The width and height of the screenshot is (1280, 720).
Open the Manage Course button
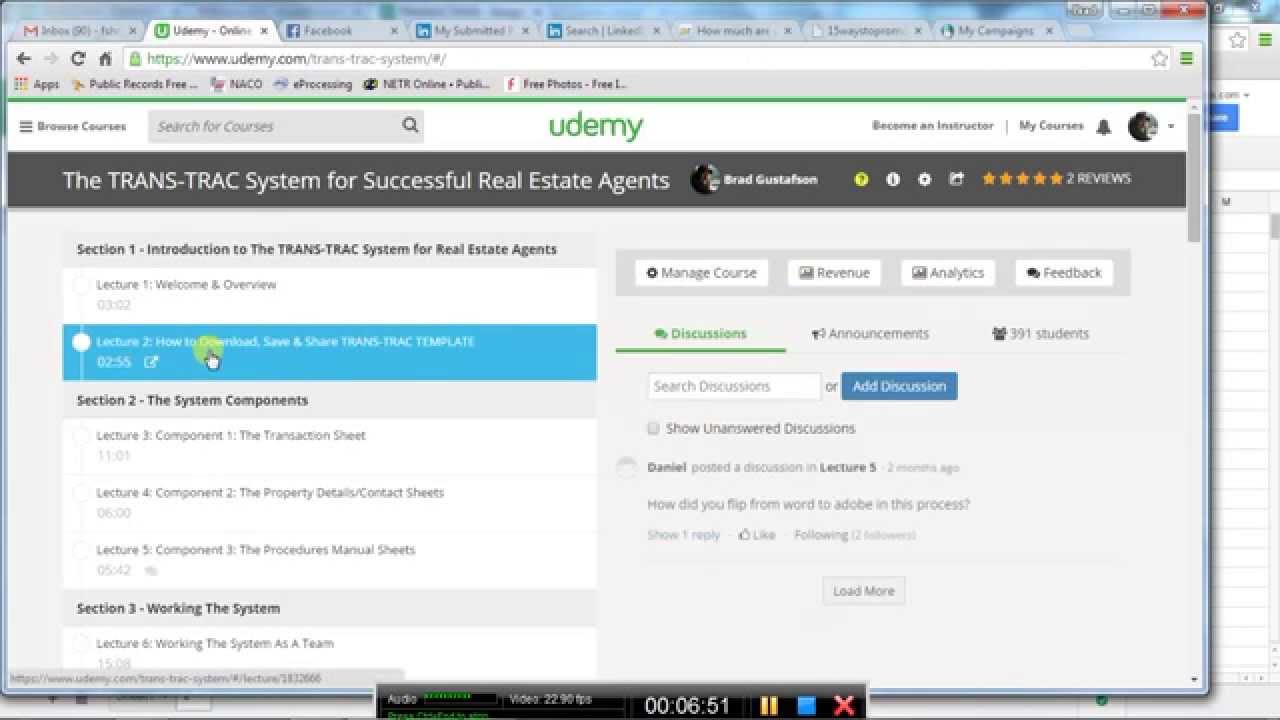point(702,273)
